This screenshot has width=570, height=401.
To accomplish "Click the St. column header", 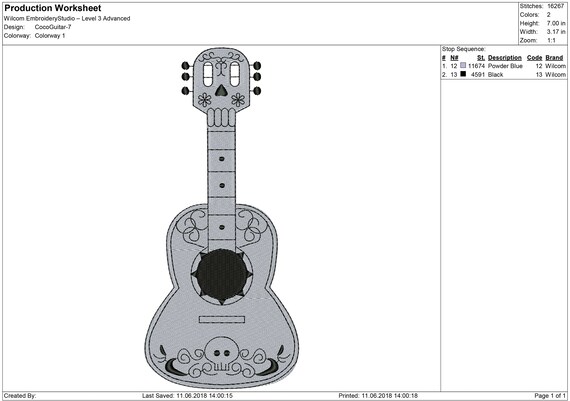I will pyautogui.click(x=481, y=57).
